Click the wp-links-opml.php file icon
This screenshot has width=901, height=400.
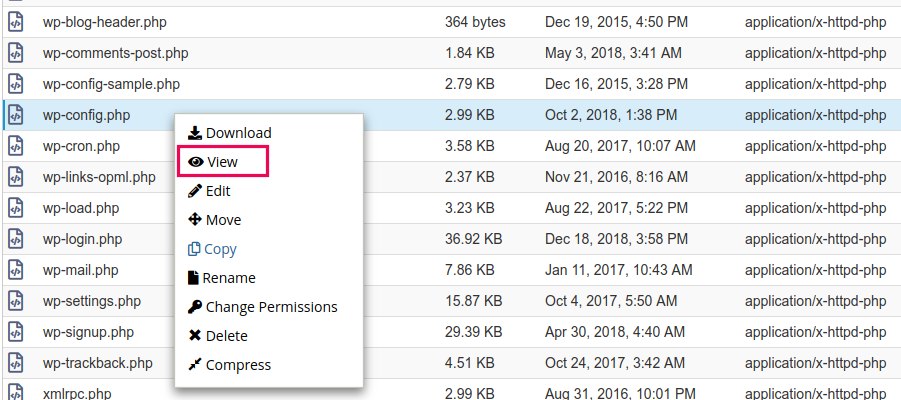tap(15, 177)
